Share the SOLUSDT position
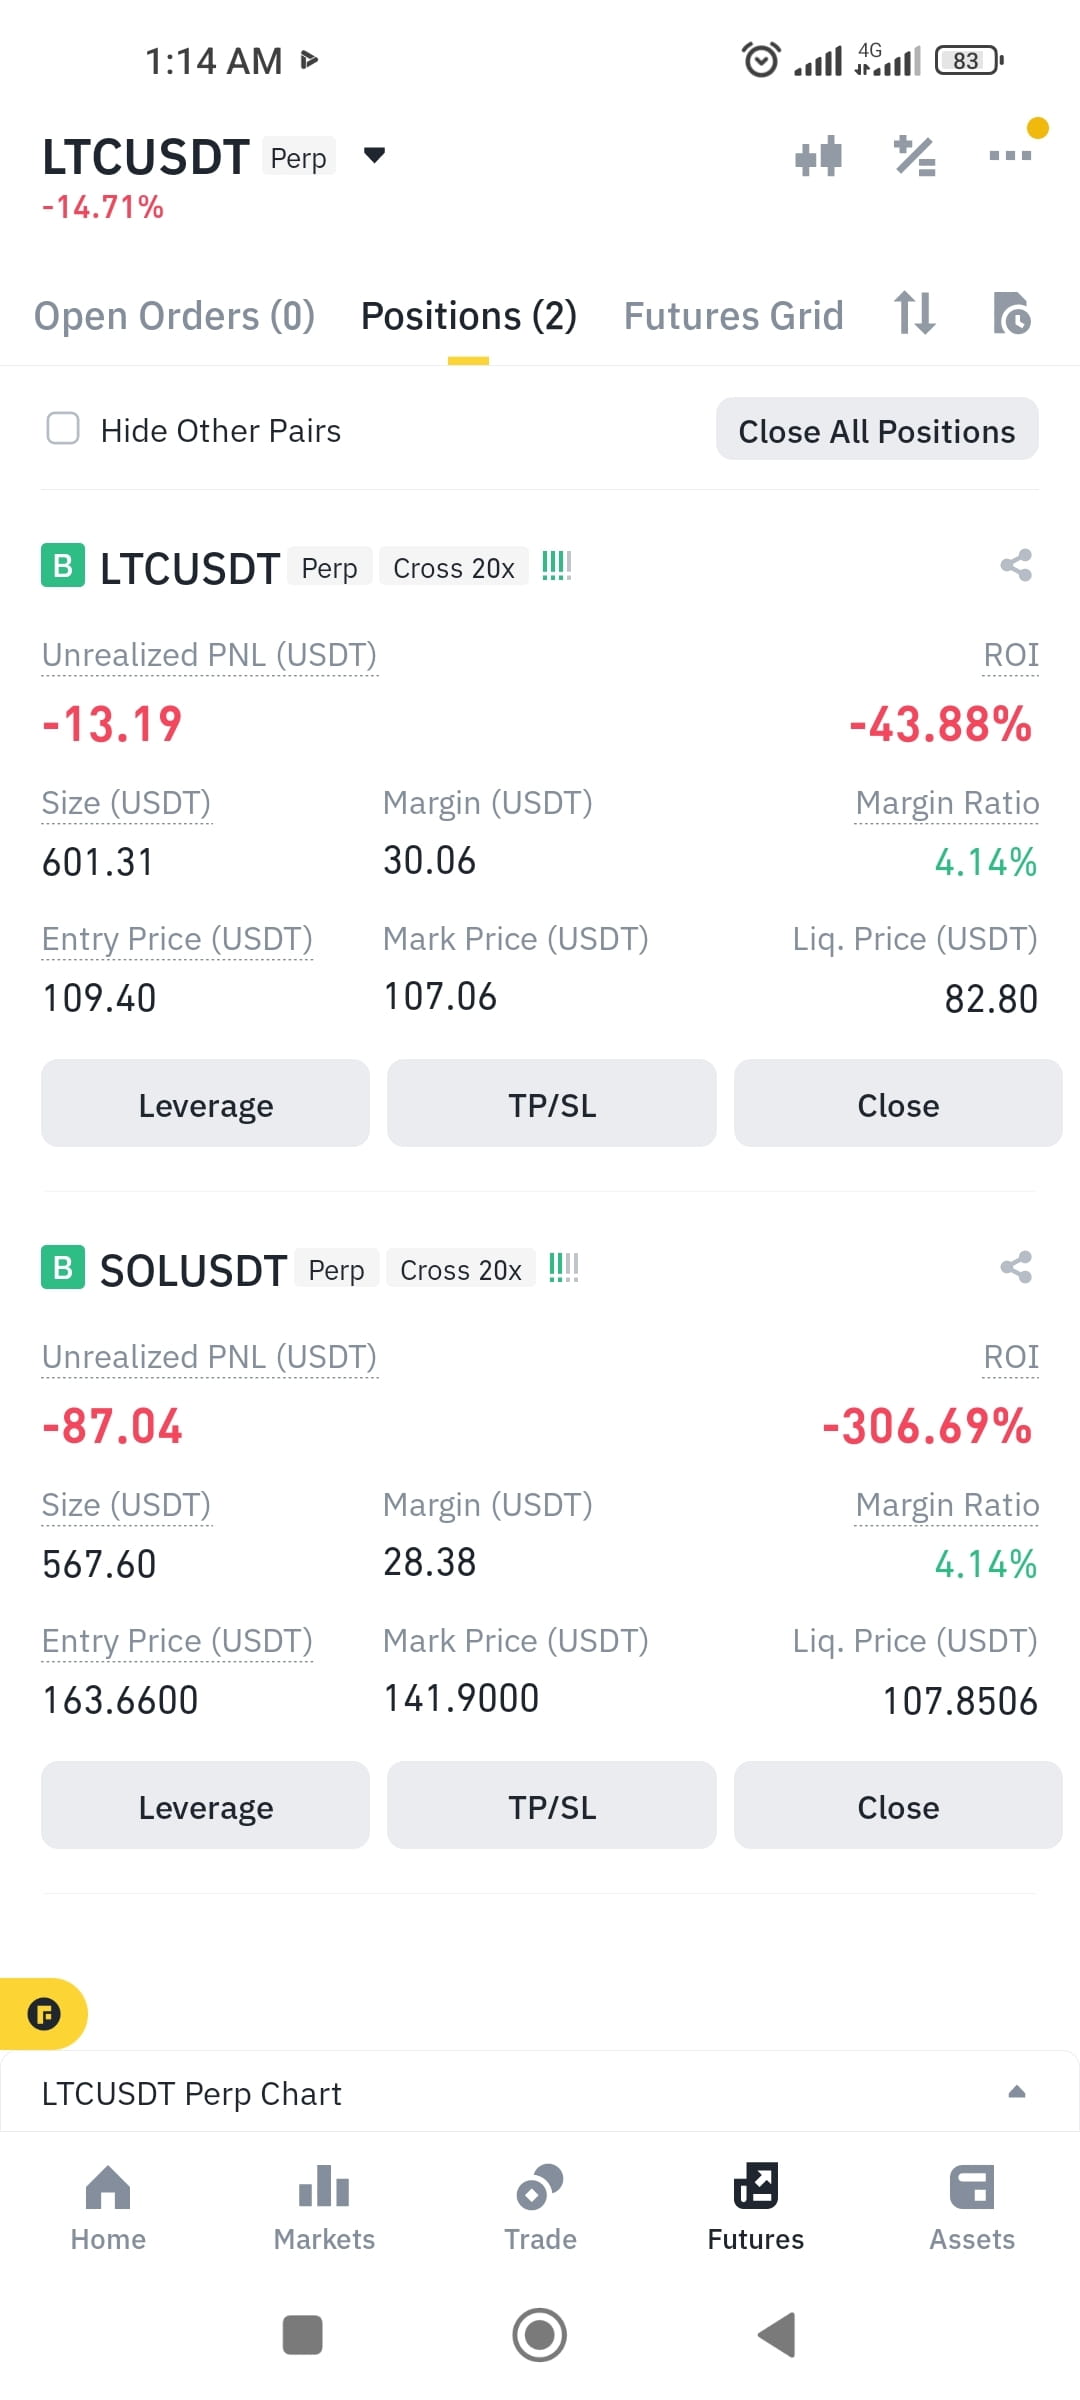1080x2400 pixels. [1016, 1268]
